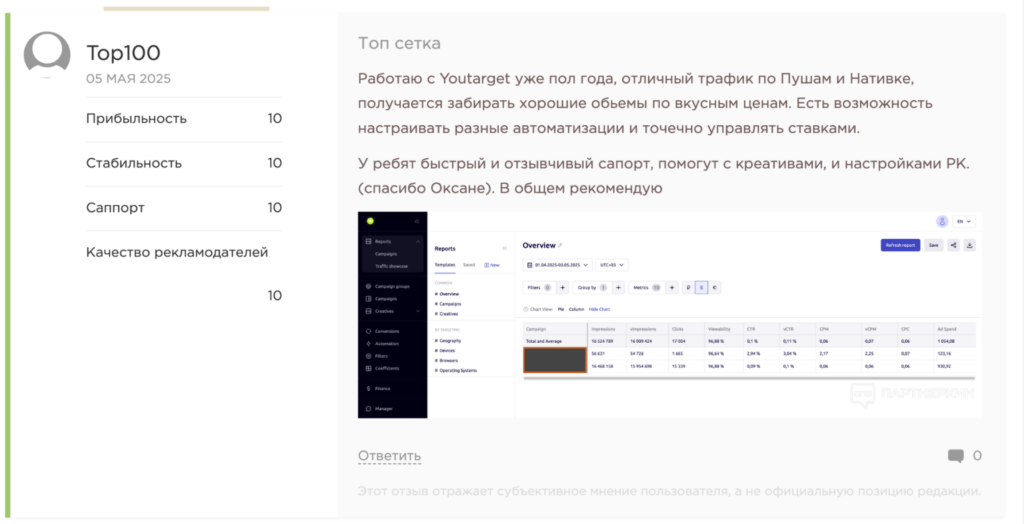Open Coefficients in dashboard sidebar
Screen dimensions: 1024x524
(383, 368)
